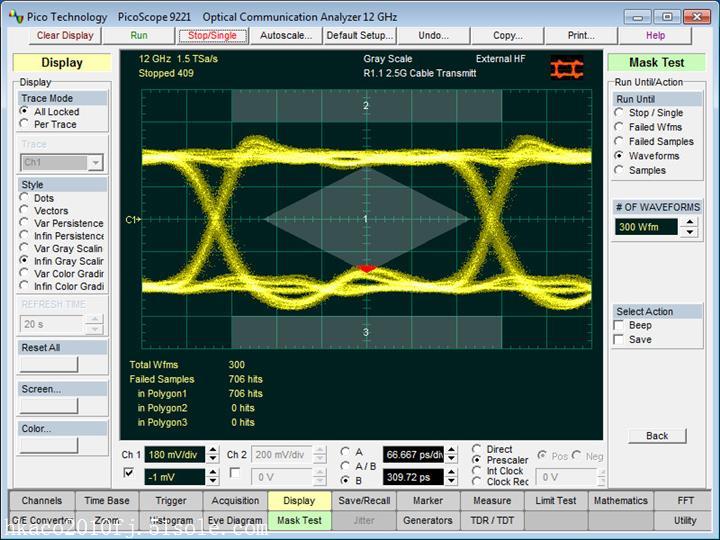Image resolution: width=720 pixels, height=540 pixels.
Task: Select timebase A radio button
Action: 345,451
